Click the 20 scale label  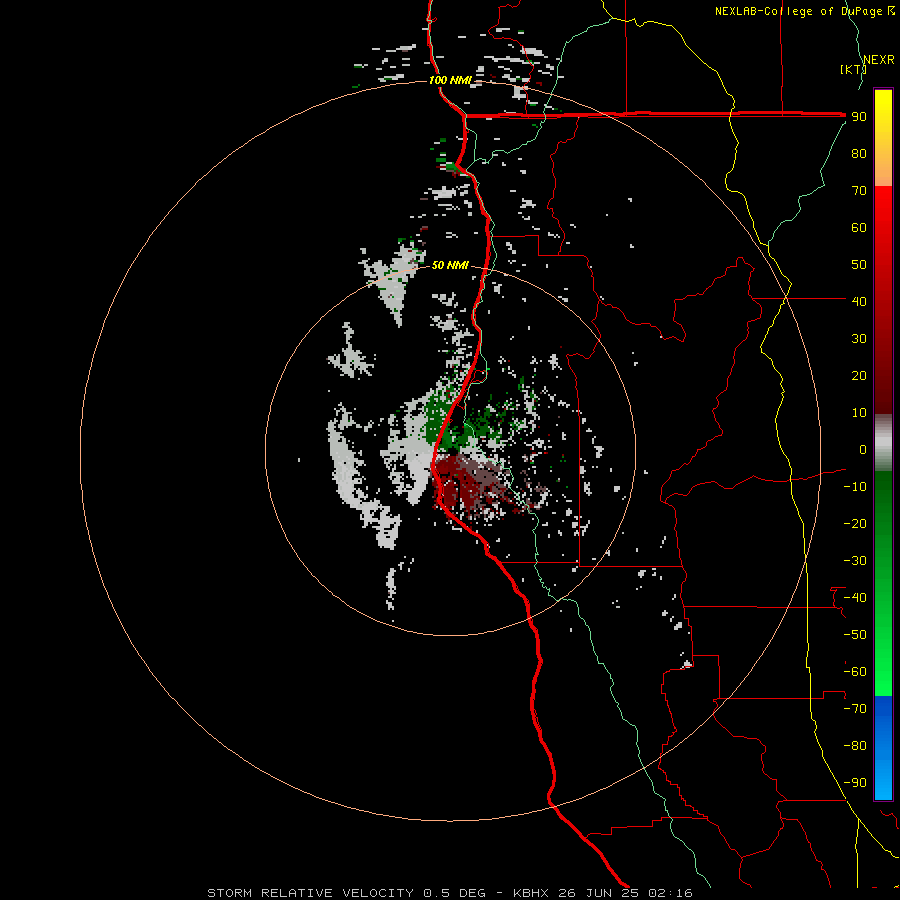(x=859, y=376)
